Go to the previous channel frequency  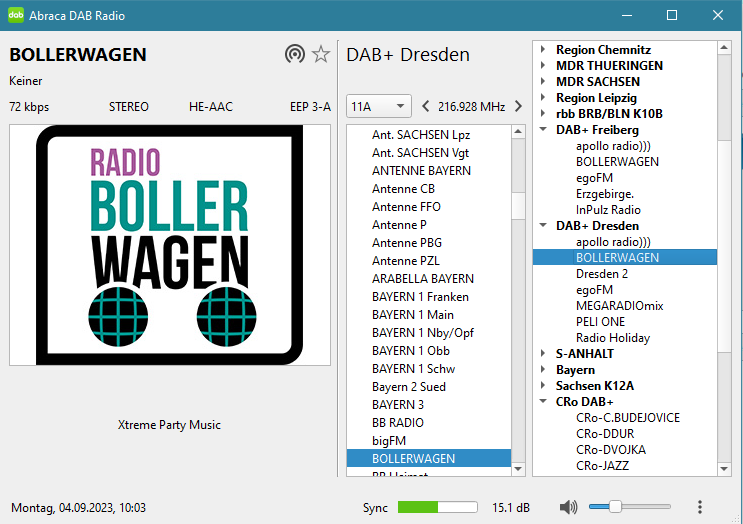[426, 106]
